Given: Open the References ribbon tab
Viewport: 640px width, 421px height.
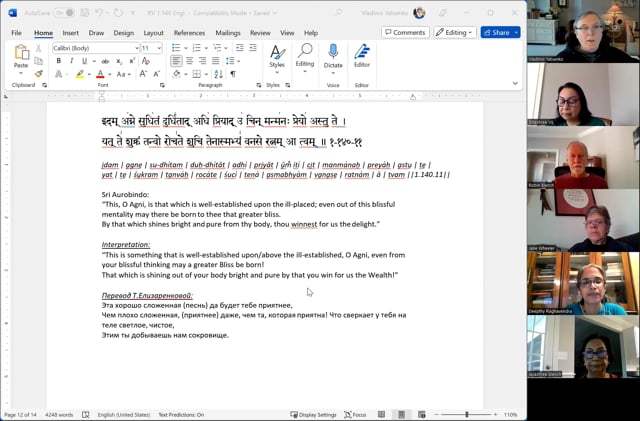Looking at the screenshot, I should point(189,32).
